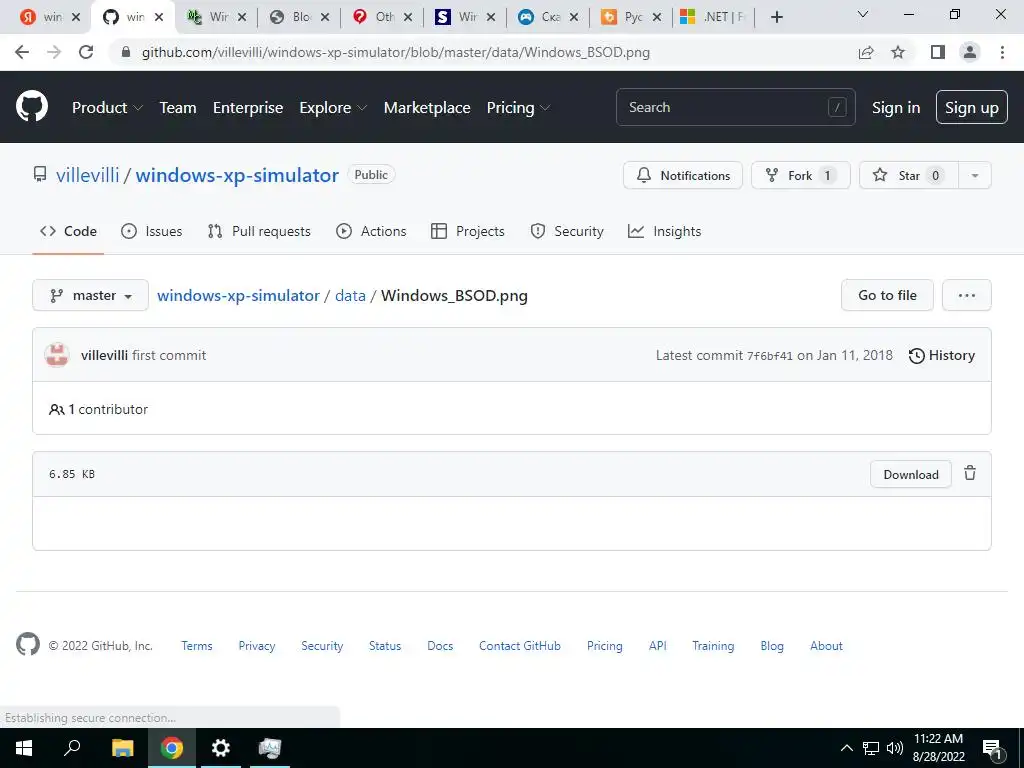Viewport: 1024px width, 768px height.
Task: Open Chrome profile avatar icon
Action: tap(970, 52)
